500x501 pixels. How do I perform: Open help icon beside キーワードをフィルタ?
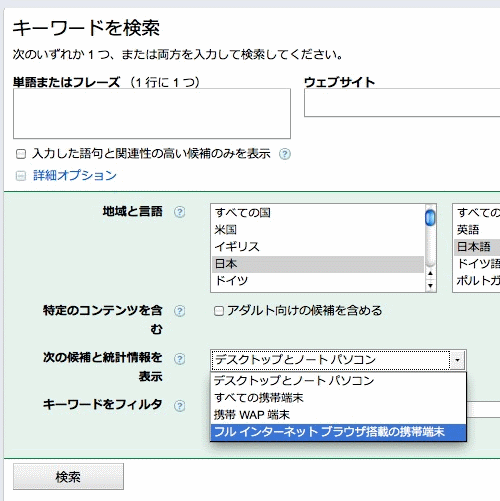click(x=180, y=406)
